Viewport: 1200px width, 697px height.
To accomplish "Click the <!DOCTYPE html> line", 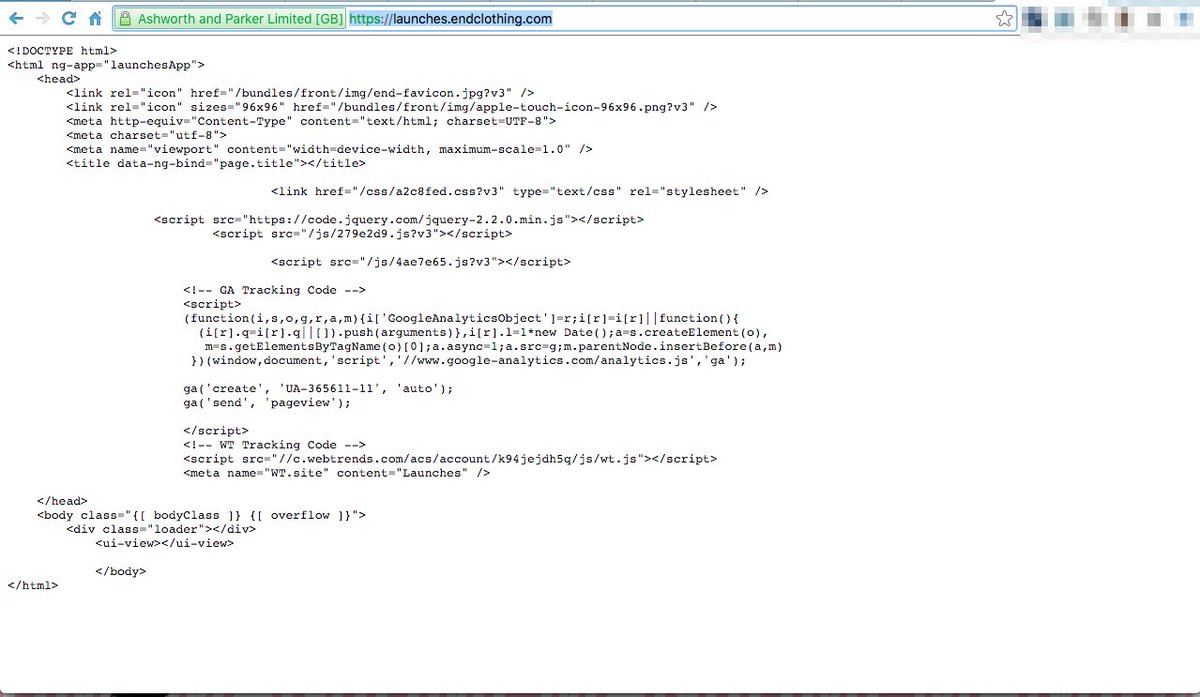I will [62, 51].
